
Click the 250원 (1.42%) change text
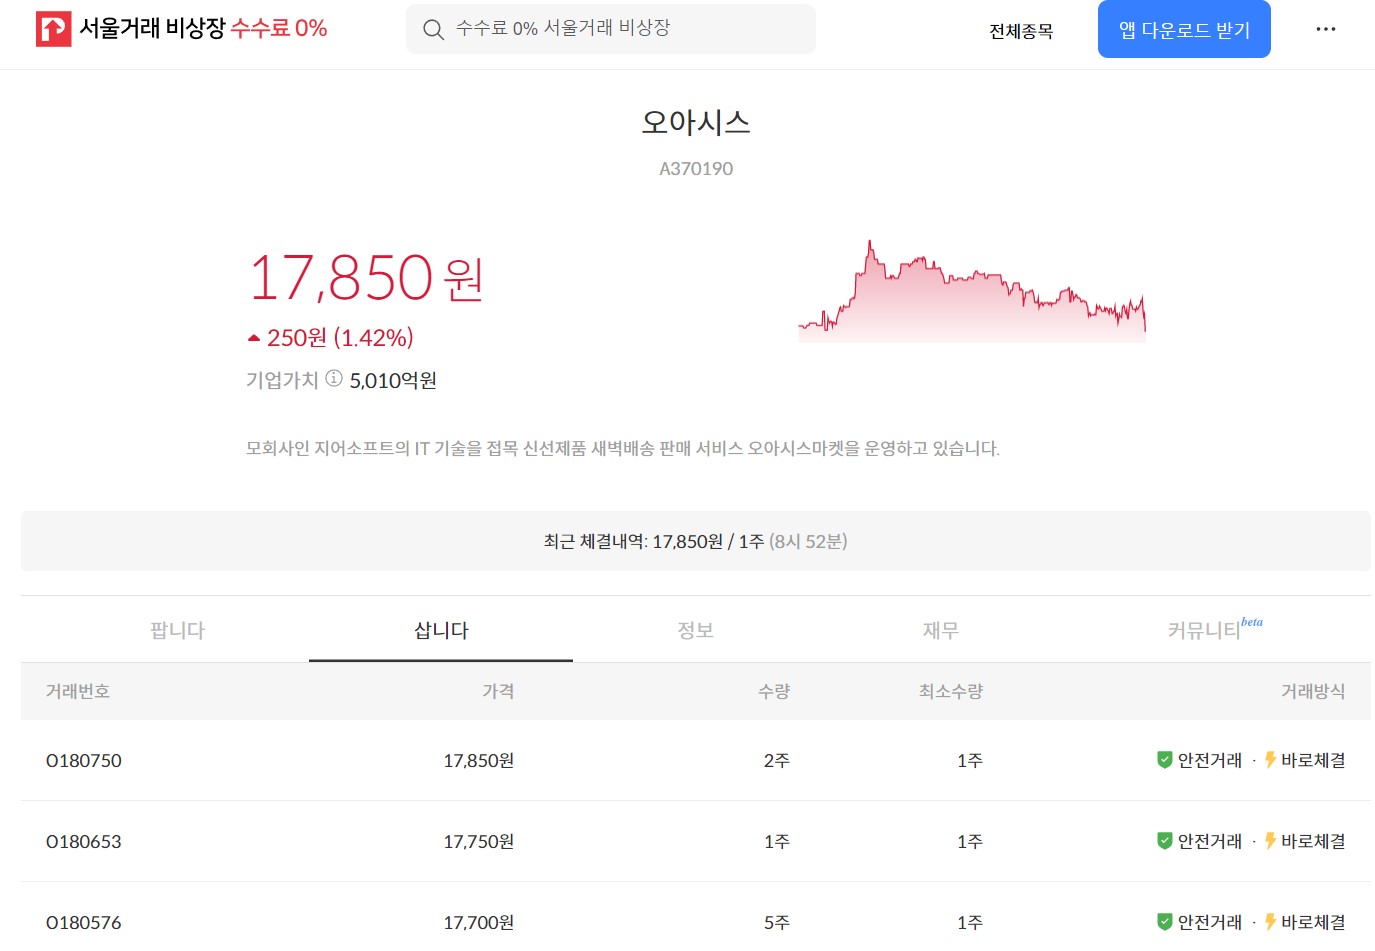340,338
